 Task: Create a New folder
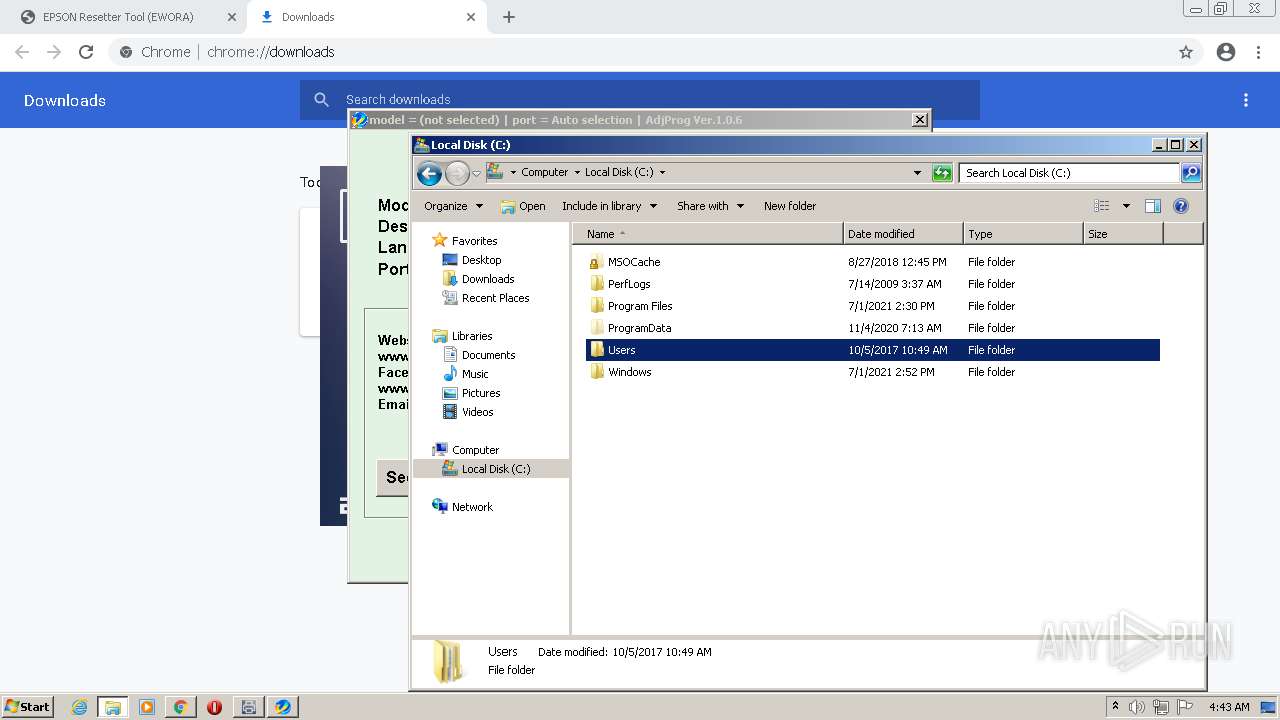click(790, 206)
